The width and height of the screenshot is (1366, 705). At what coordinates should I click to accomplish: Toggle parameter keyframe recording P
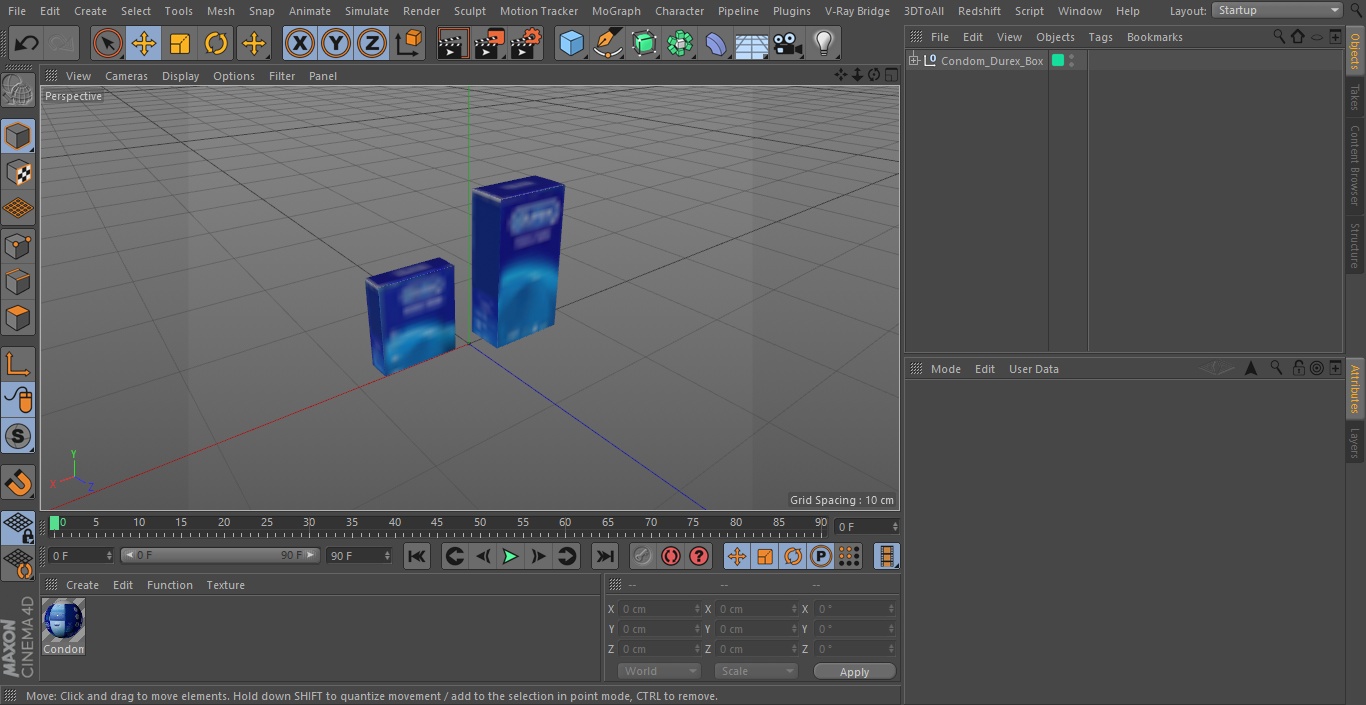(821, 556)
